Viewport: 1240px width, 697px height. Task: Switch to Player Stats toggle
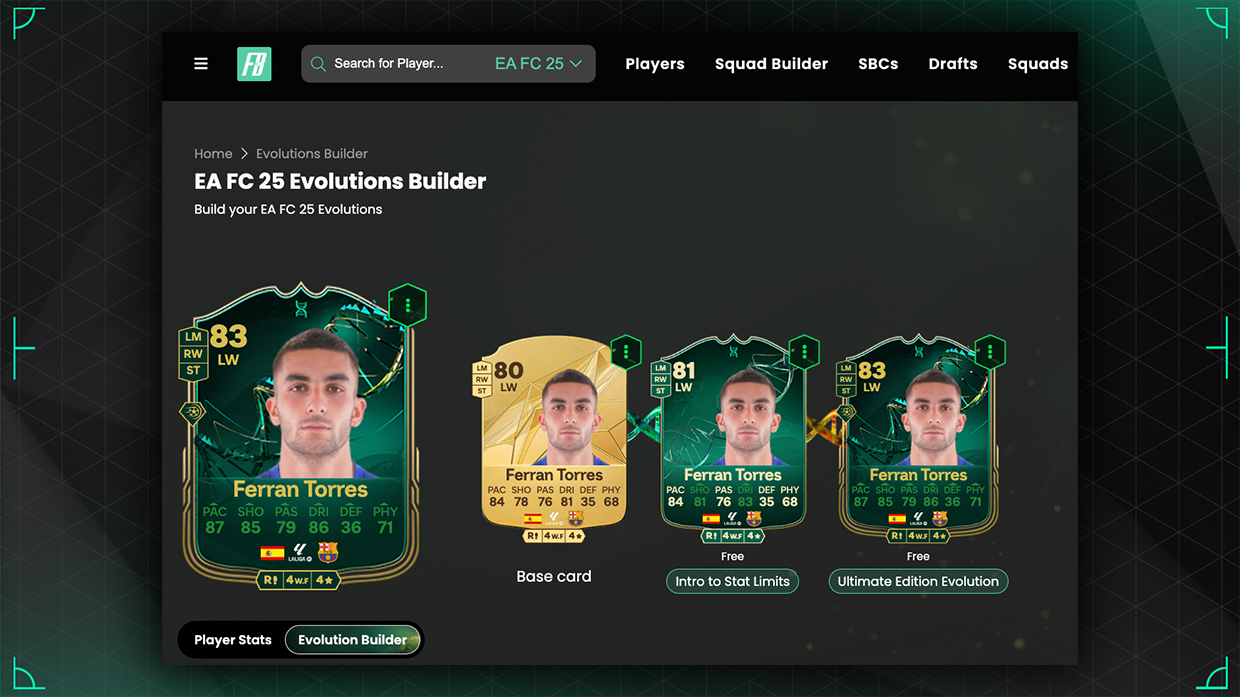pos(233,640)
